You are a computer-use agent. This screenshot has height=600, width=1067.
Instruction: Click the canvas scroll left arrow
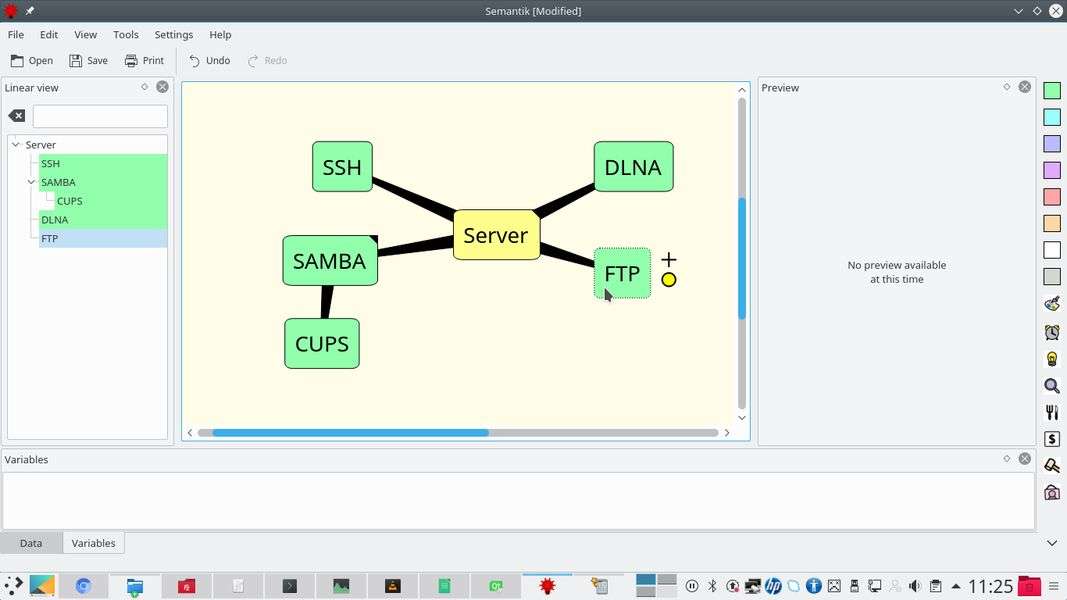coord(190,433)
